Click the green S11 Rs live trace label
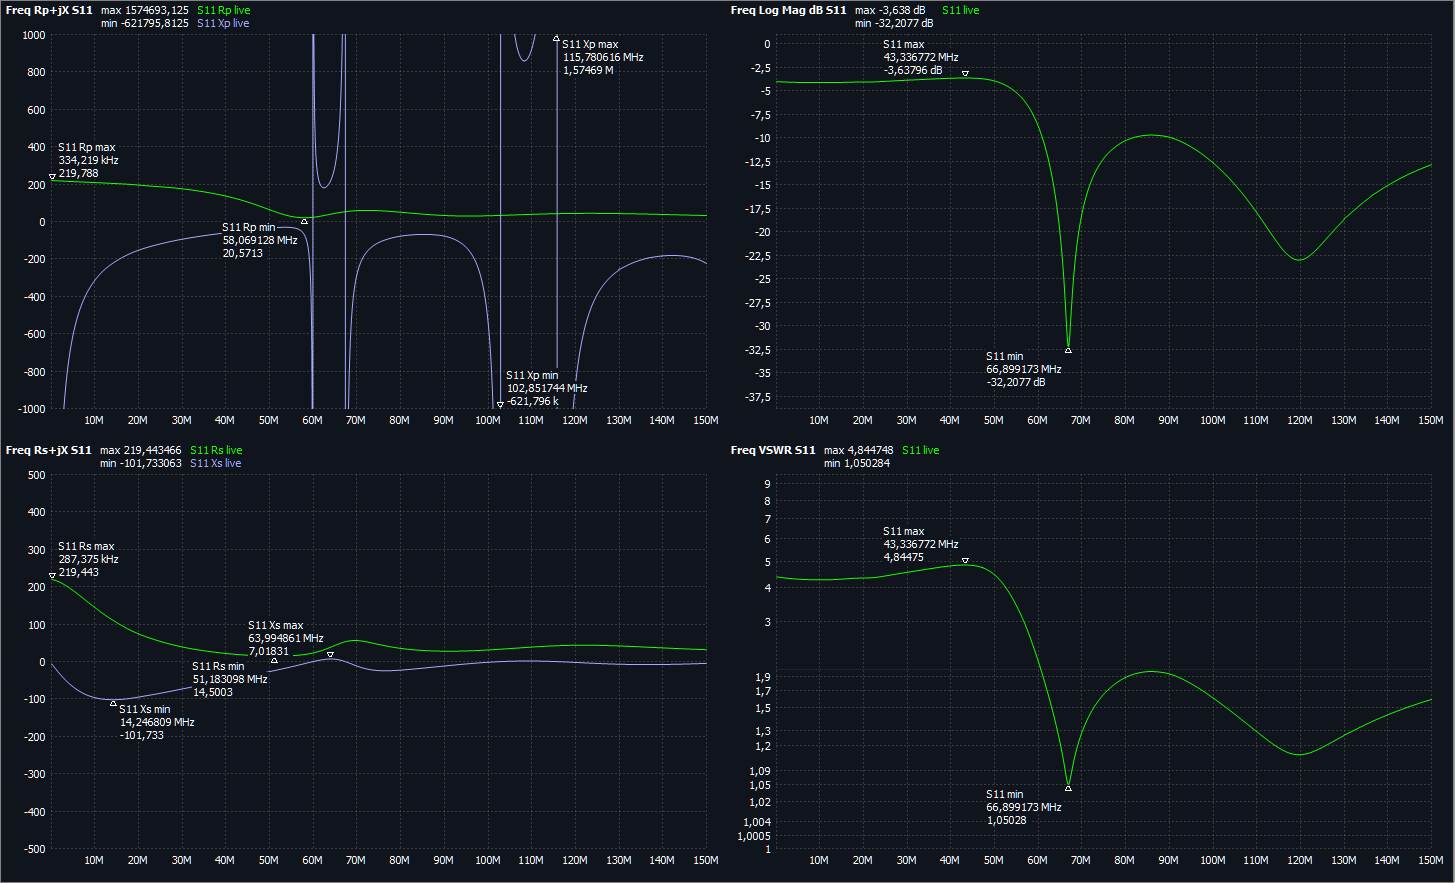The height and width of the screenshot is (883, 1455). point(216,450)
